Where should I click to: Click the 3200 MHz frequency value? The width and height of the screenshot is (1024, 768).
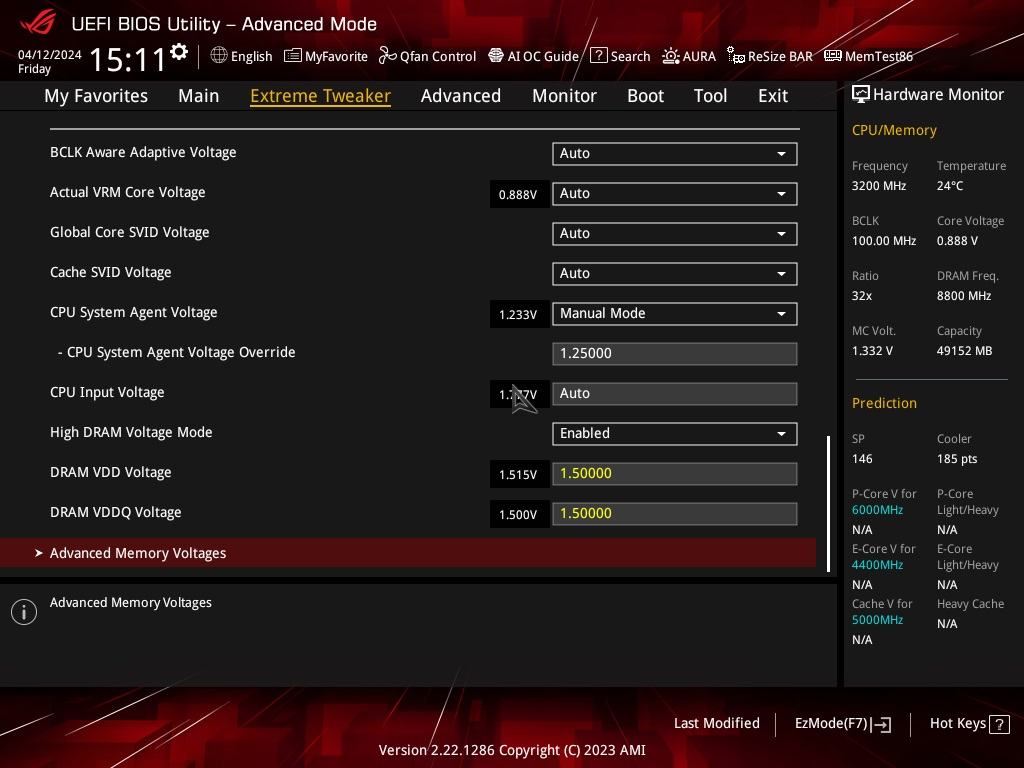(879, 186)
